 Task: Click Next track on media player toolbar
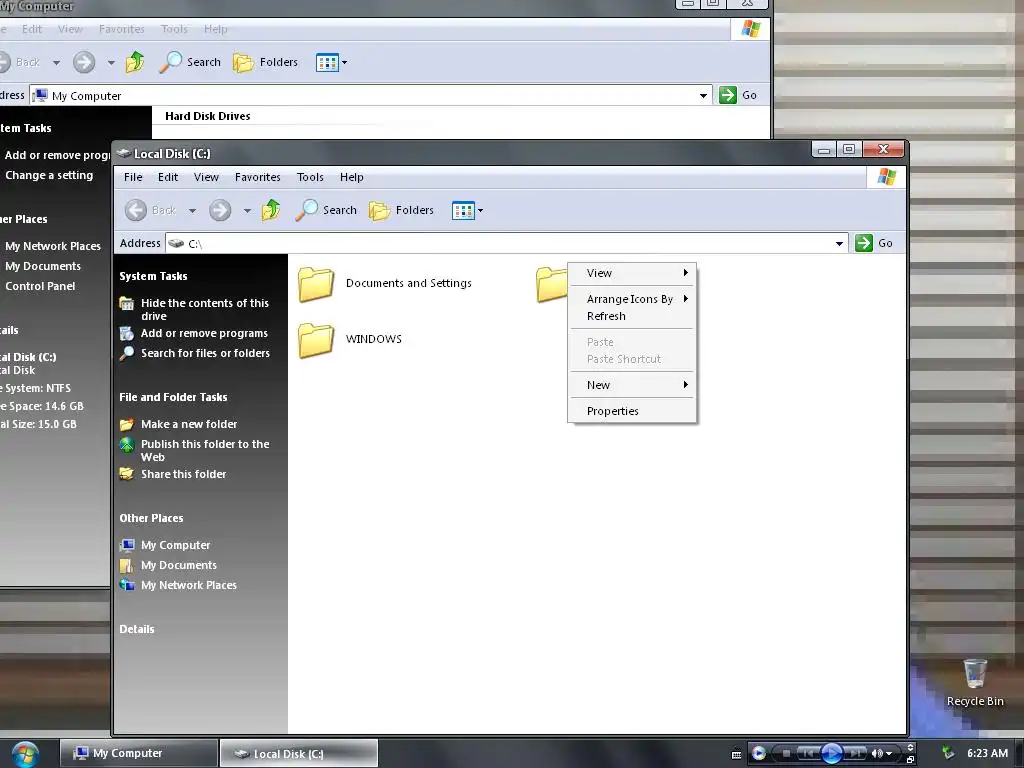[x=855, y=754]
